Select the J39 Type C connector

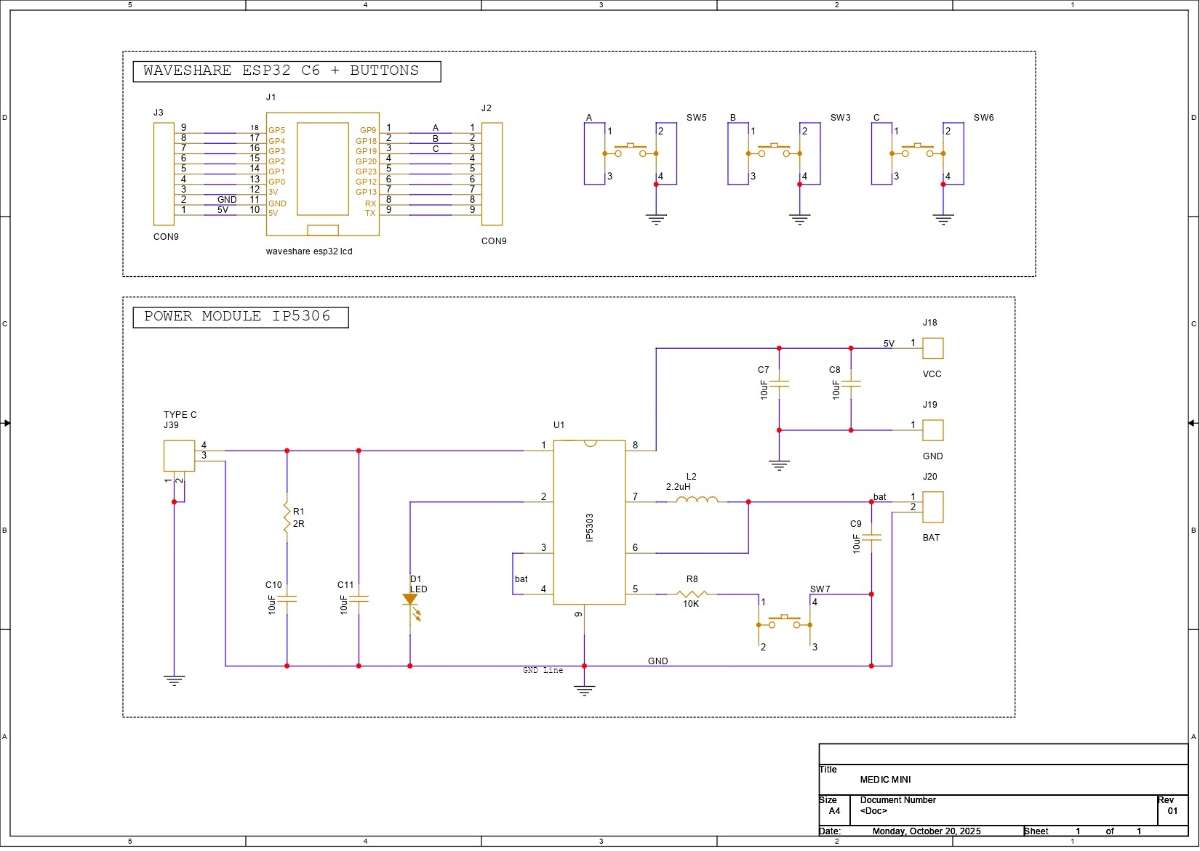tap(180, 456)
